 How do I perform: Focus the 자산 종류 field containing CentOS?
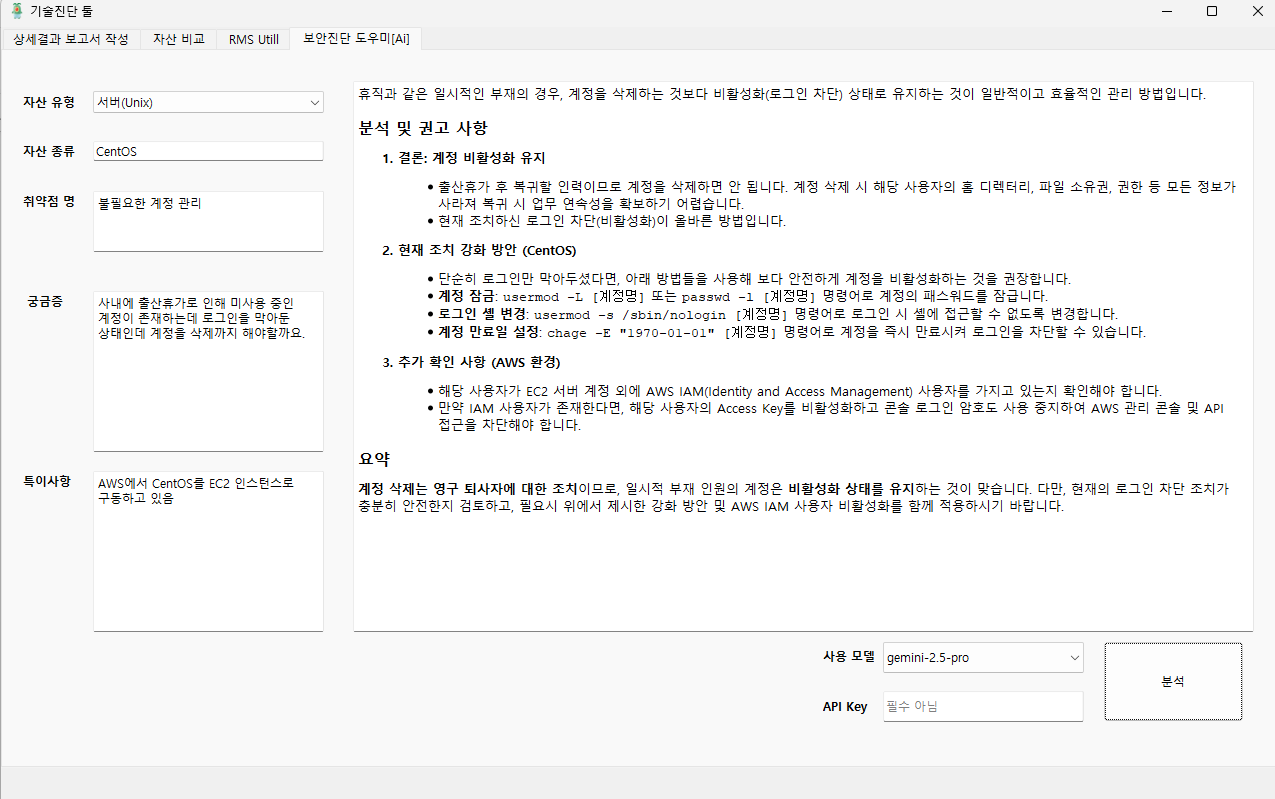(x=208, y=151)
